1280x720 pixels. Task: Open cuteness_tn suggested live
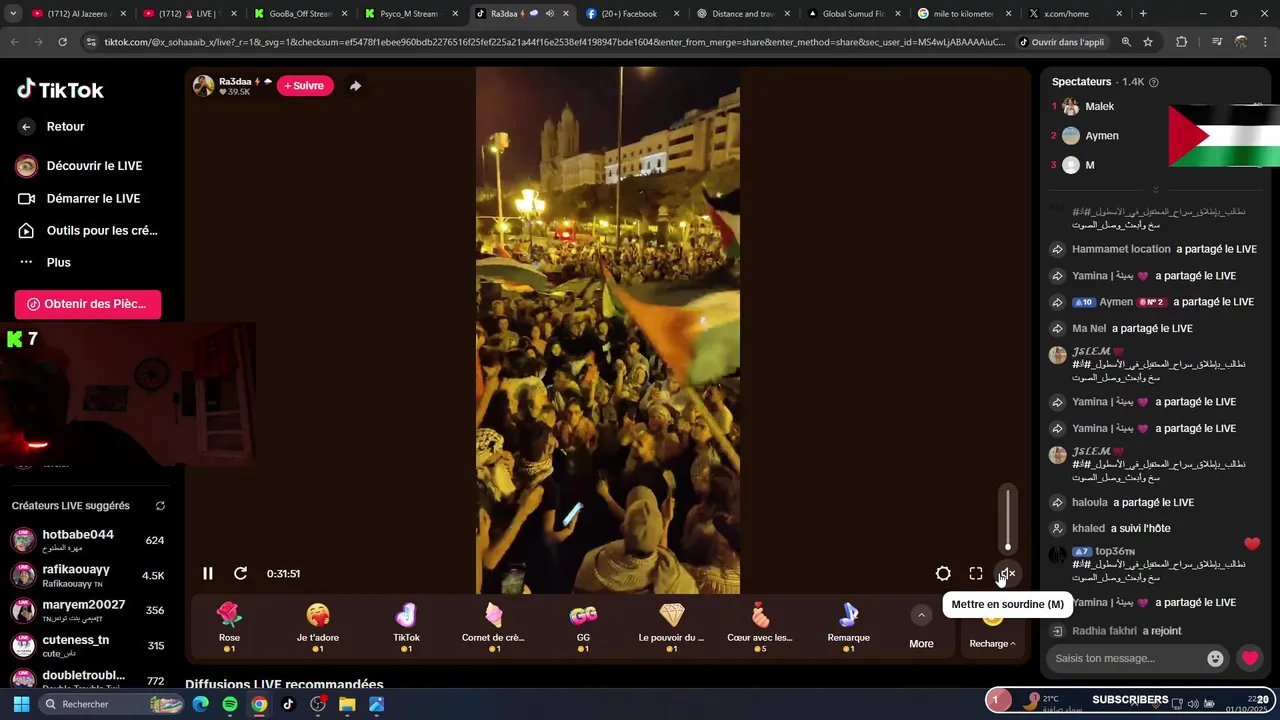pos(88,645)
